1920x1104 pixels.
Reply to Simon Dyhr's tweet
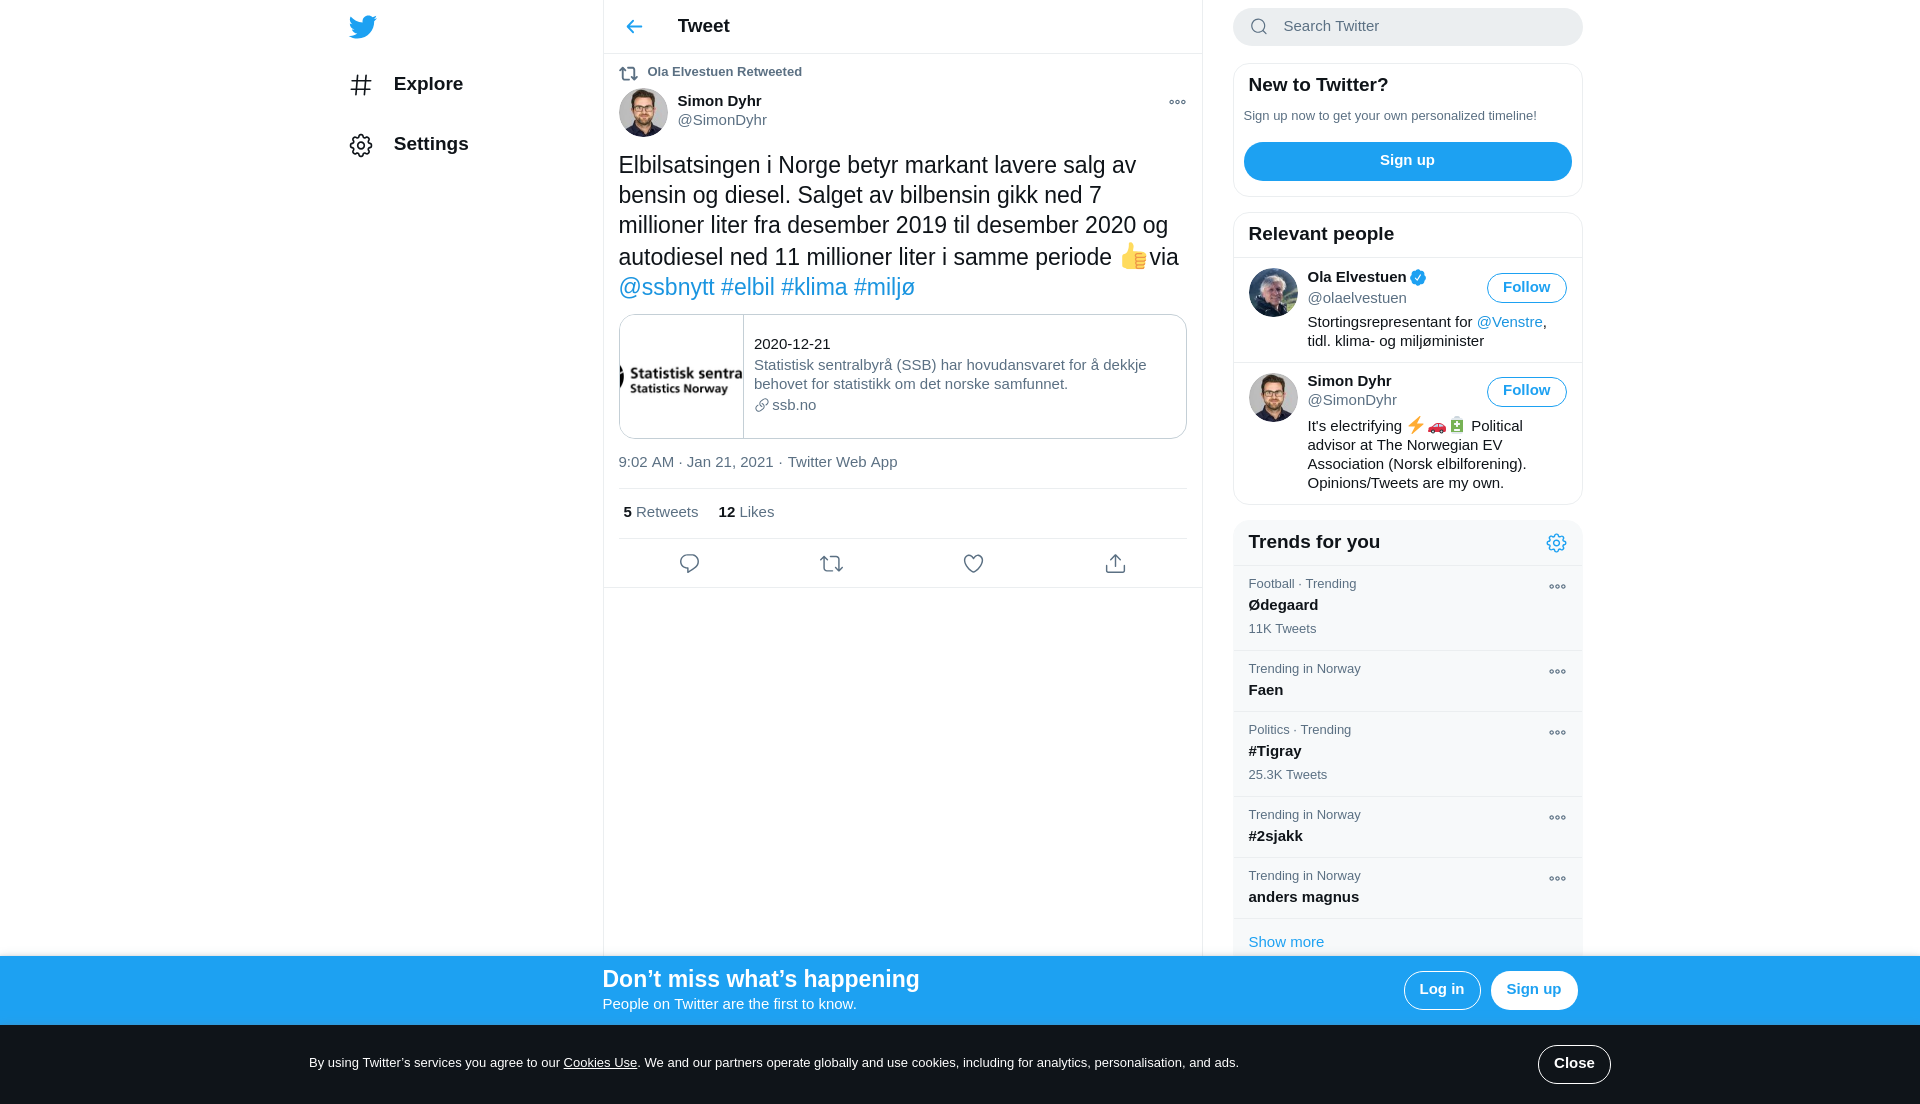click(689, 564)
